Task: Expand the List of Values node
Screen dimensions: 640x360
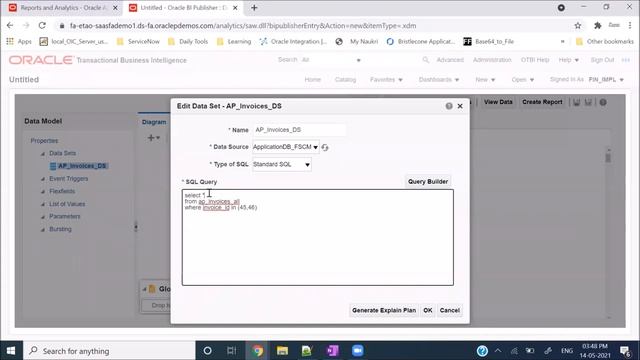Action: 43,204
